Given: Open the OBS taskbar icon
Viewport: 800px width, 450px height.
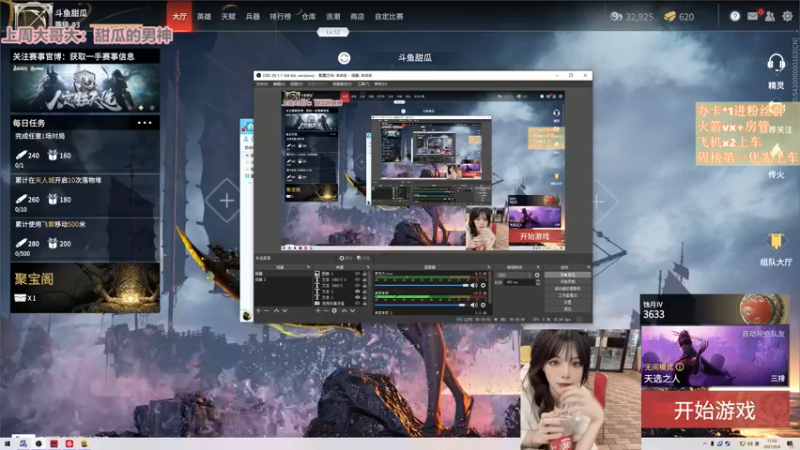Looking at the screenshot, I should coord(38,444).
